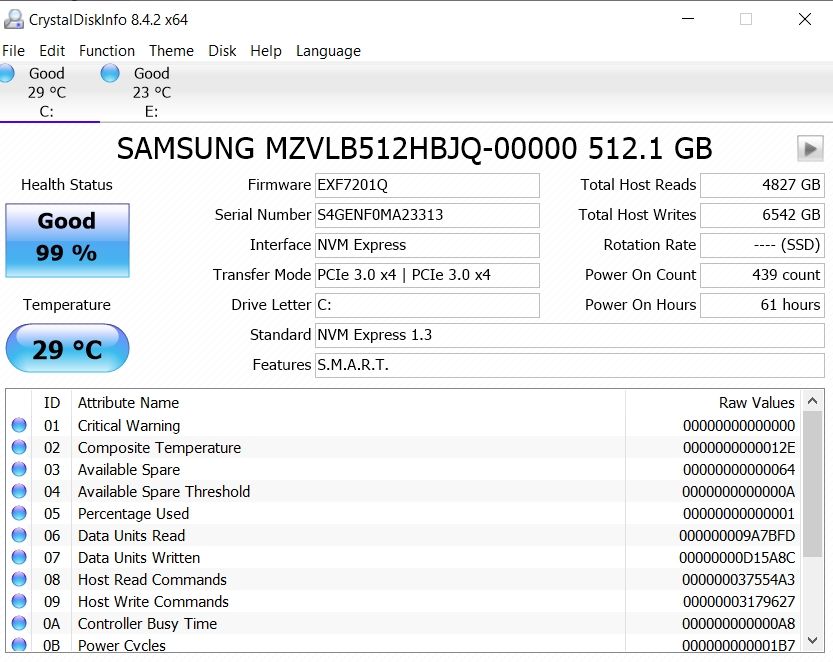Click raw value 000000009A7BFD

pos(737,536)
